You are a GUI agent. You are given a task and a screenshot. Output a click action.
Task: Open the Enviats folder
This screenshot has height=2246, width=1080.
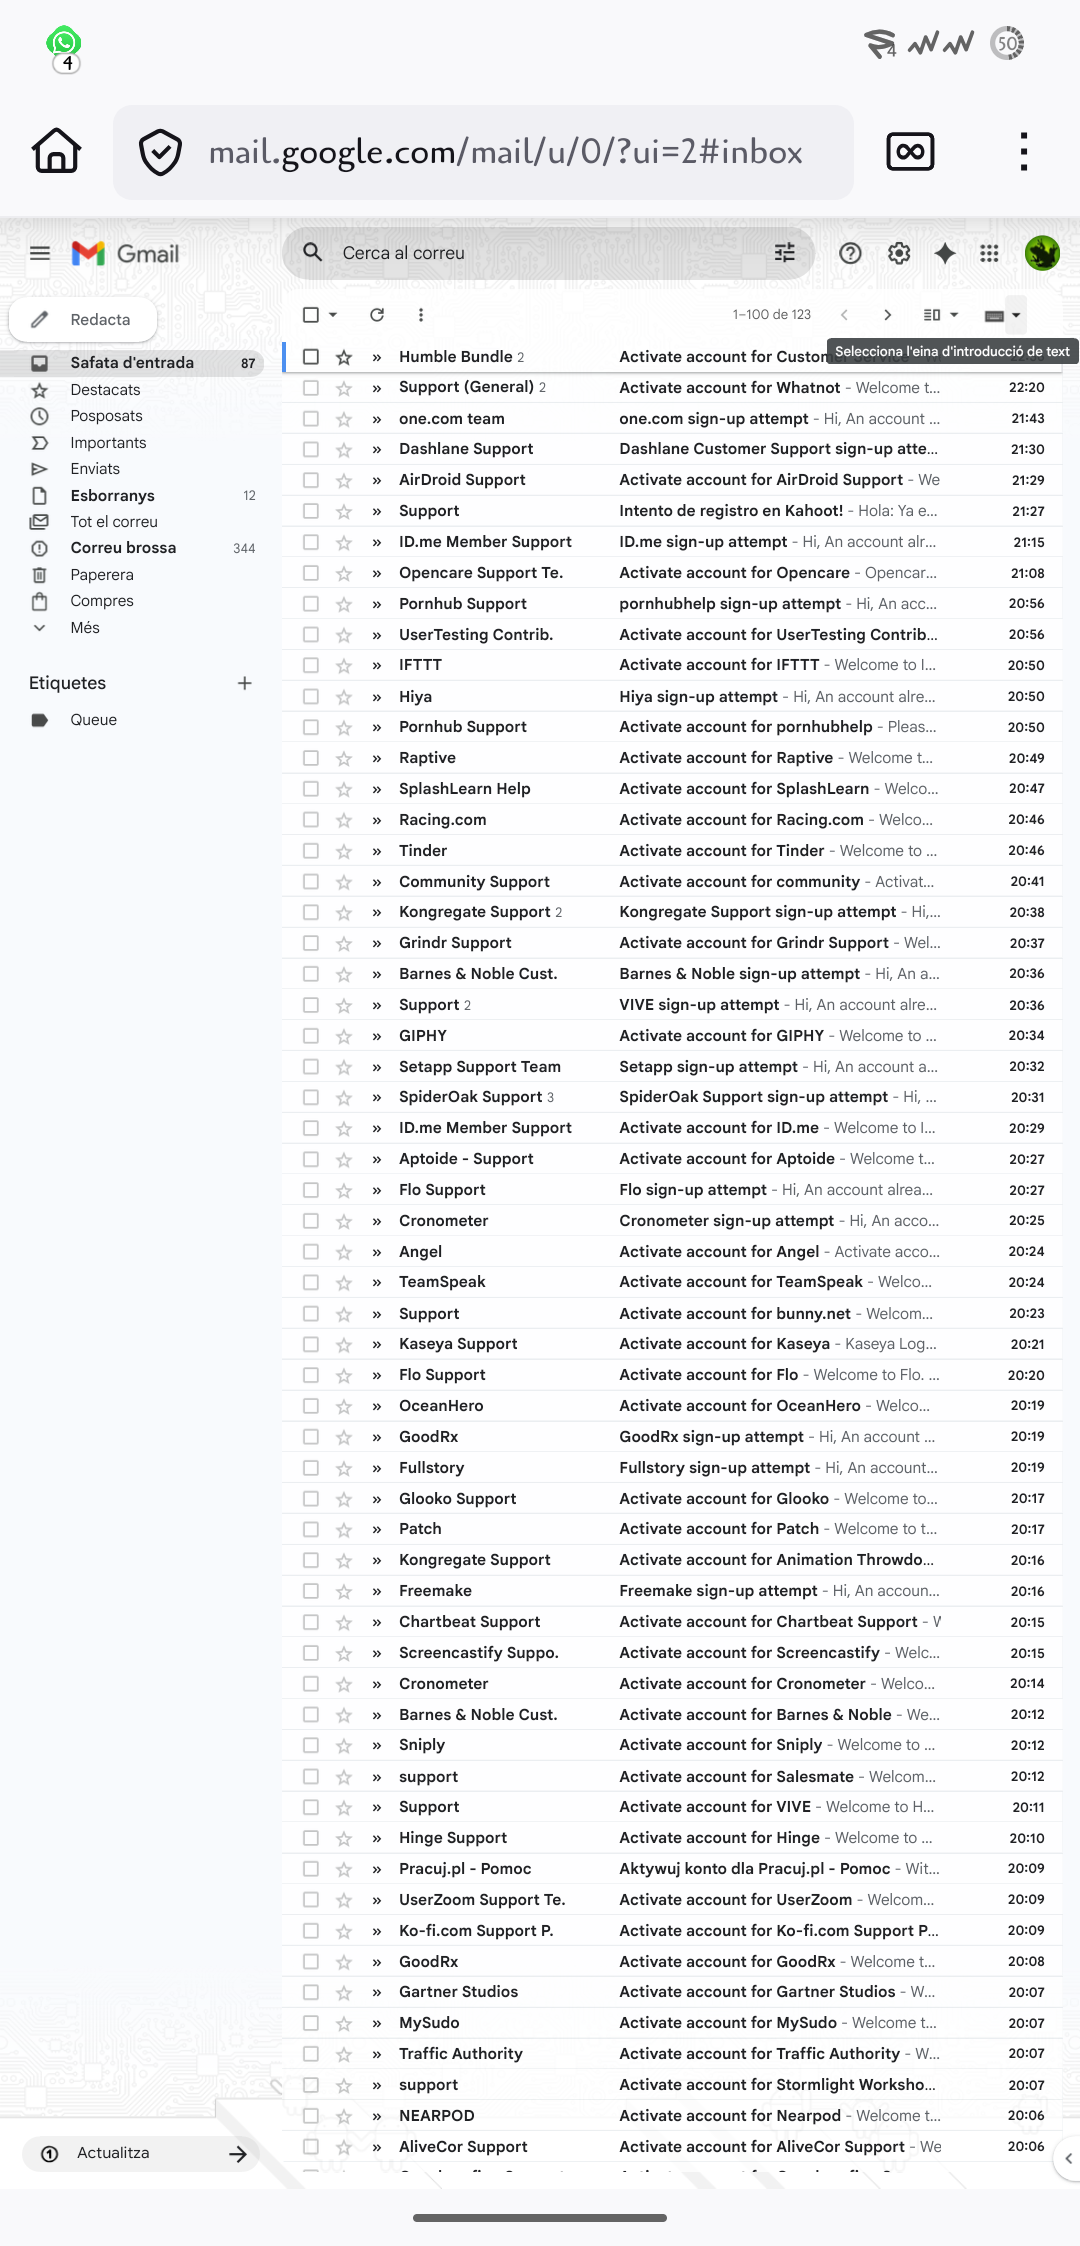coord(95,469)
